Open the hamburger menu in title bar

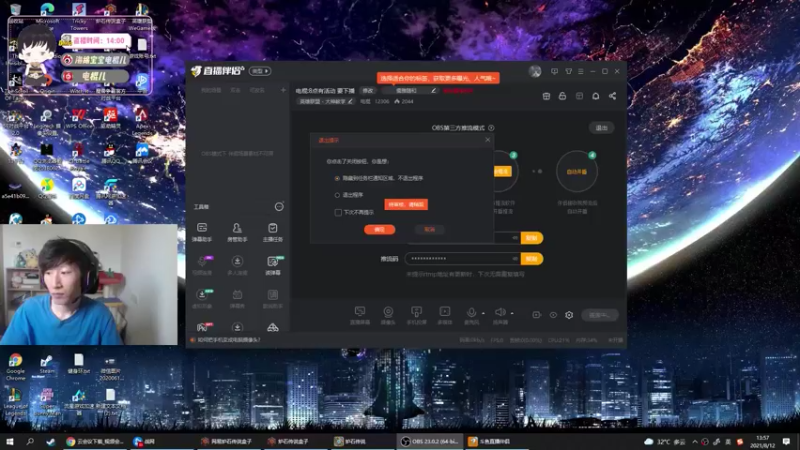(x=581, y=71)
